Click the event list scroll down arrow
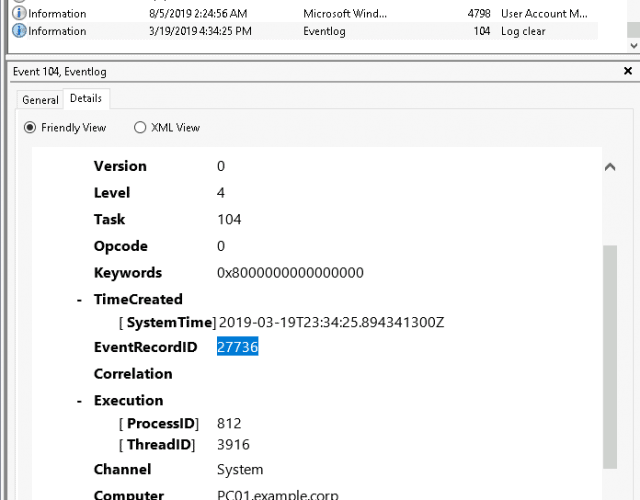 pyautogui.click(x=633, y=45)
